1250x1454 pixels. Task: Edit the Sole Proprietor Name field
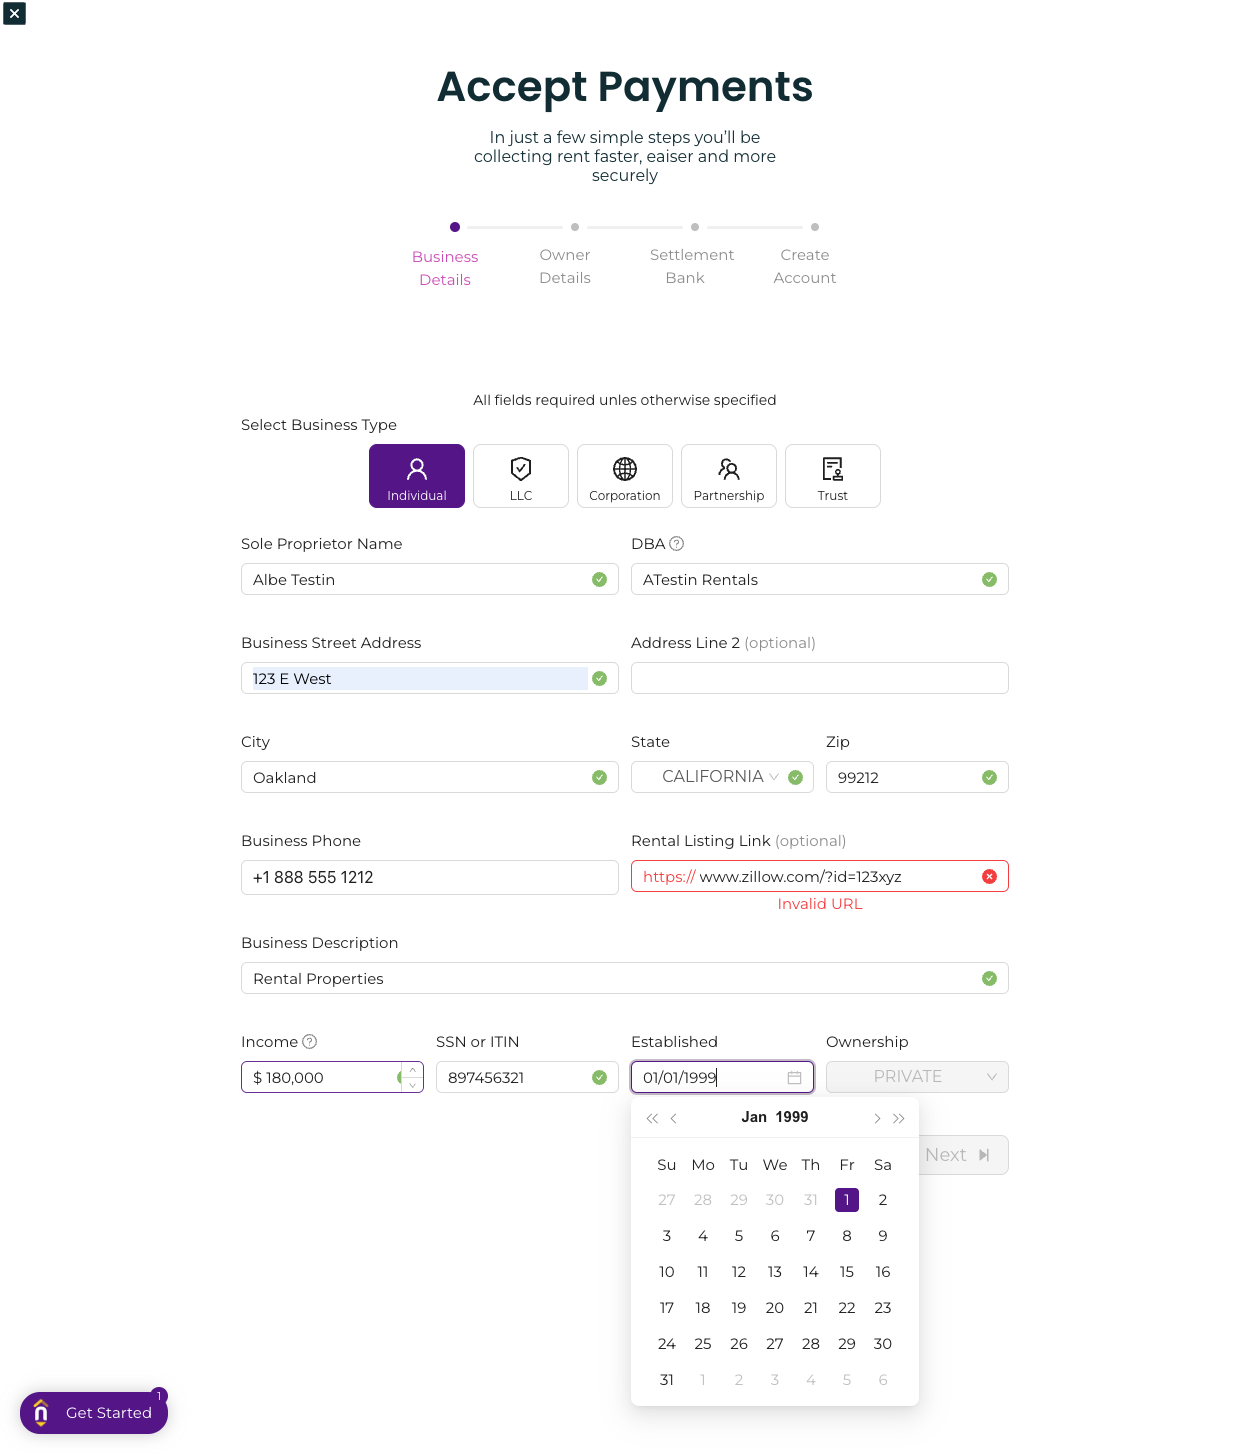[430, 579]
